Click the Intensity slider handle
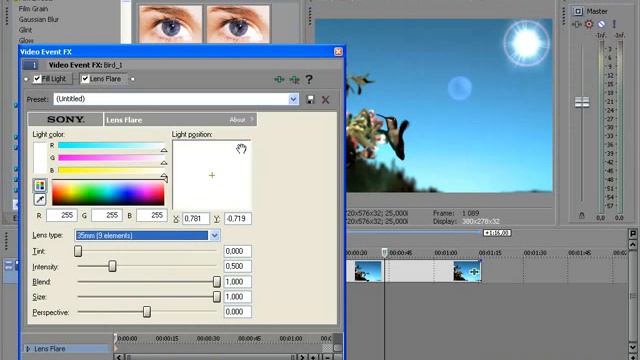This screenshot has height=360, width=640. click(x=112, y=267)
